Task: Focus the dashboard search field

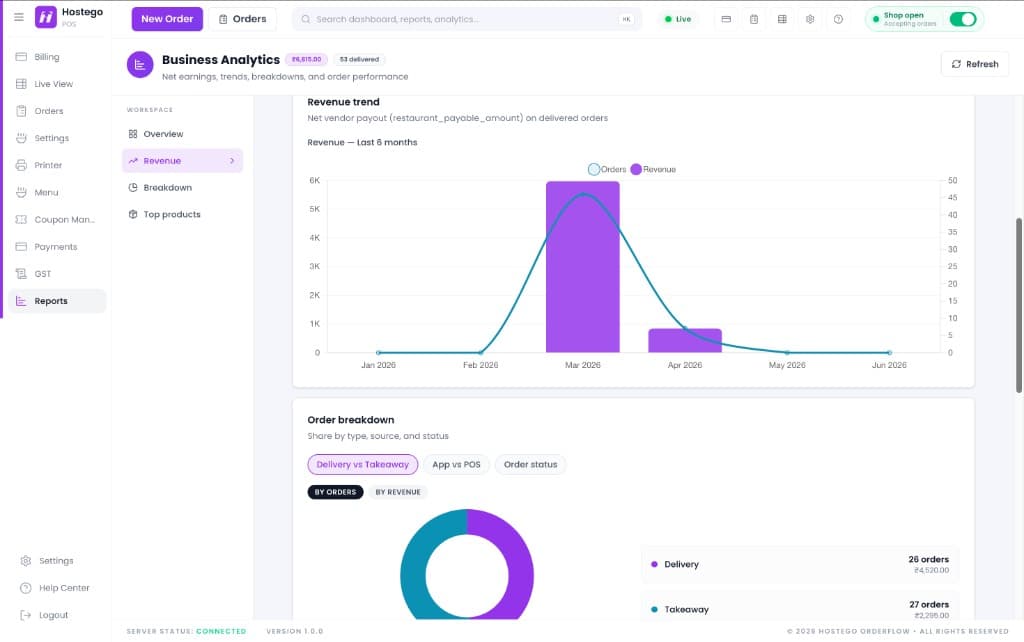Action: pyautogui.click(x=467, y=19)
